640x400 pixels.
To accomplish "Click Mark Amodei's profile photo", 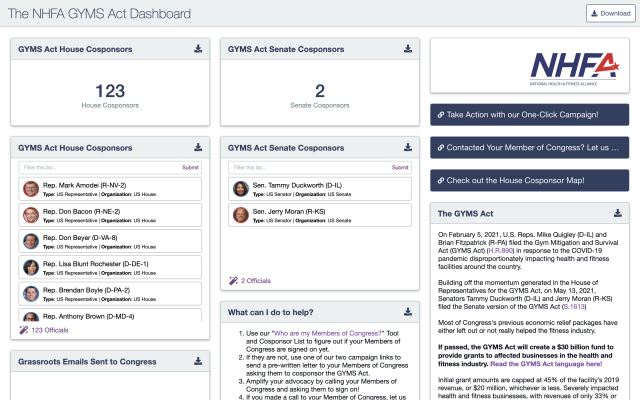I will [31, 189].
